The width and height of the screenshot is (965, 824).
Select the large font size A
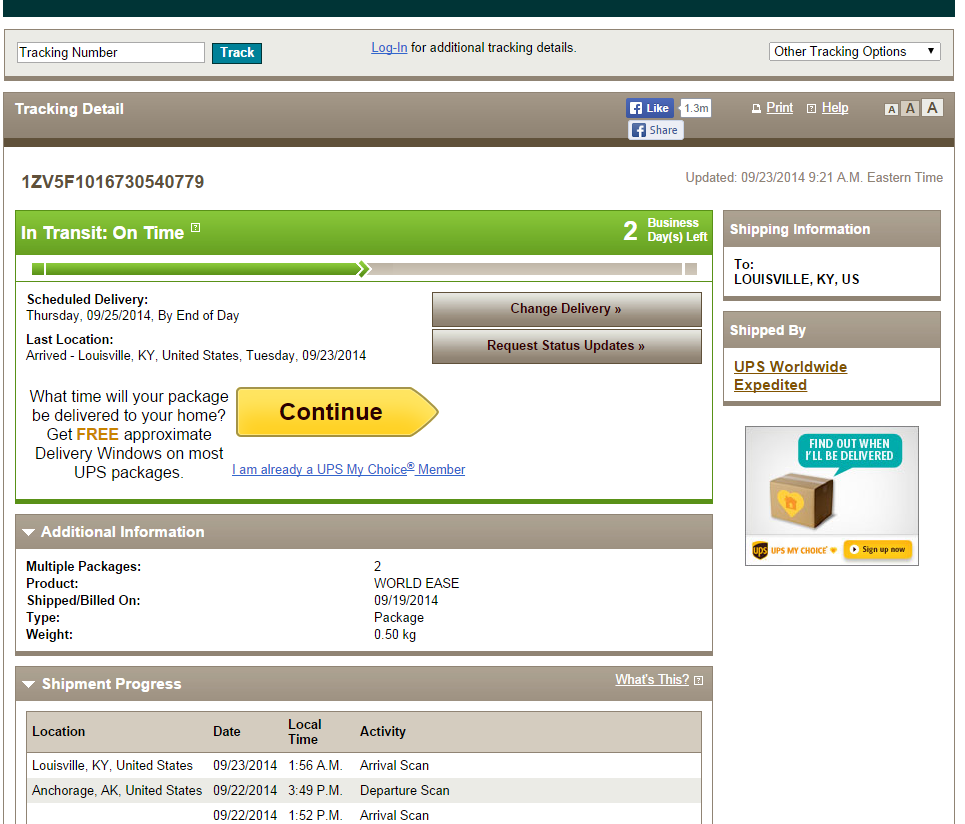click(x=932, y=108)
